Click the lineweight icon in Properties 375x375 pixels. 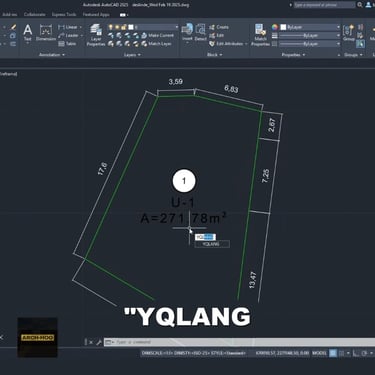pyautogui.click(x=275, y=35)
